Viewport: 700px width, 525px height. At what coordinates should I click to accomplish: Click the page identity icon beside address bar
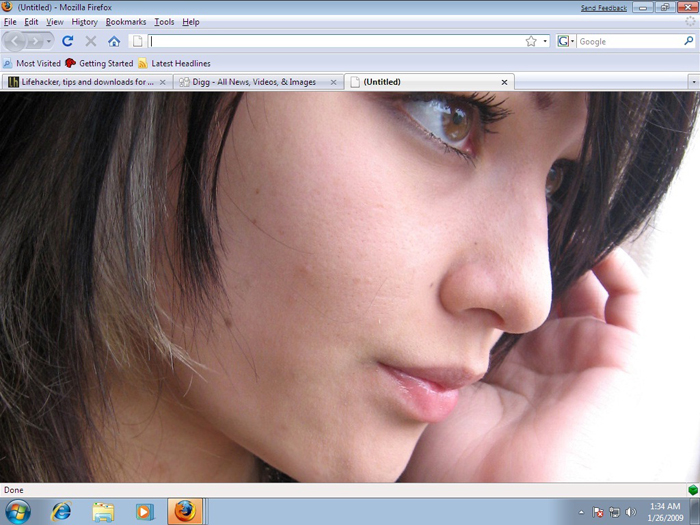(138, 42)
